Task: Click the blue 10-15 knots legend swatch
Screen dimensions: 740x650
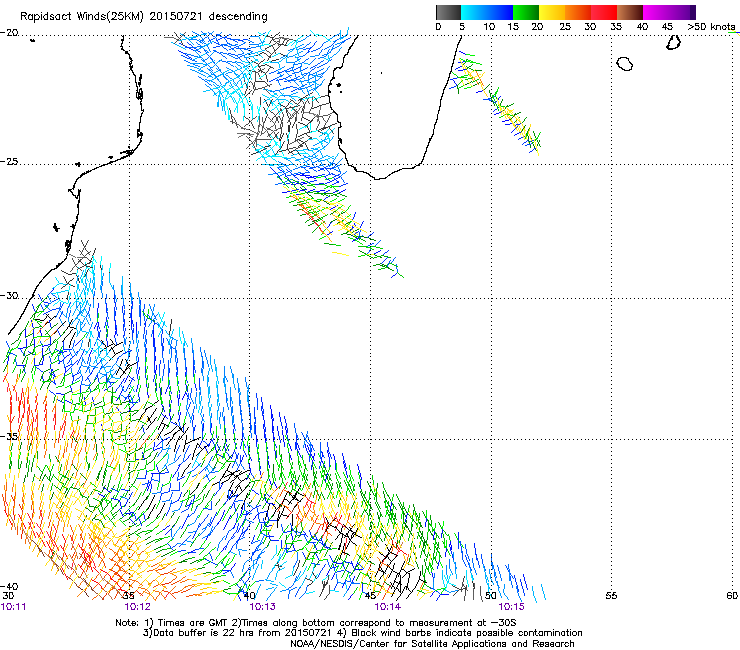Action: (500, 12)
